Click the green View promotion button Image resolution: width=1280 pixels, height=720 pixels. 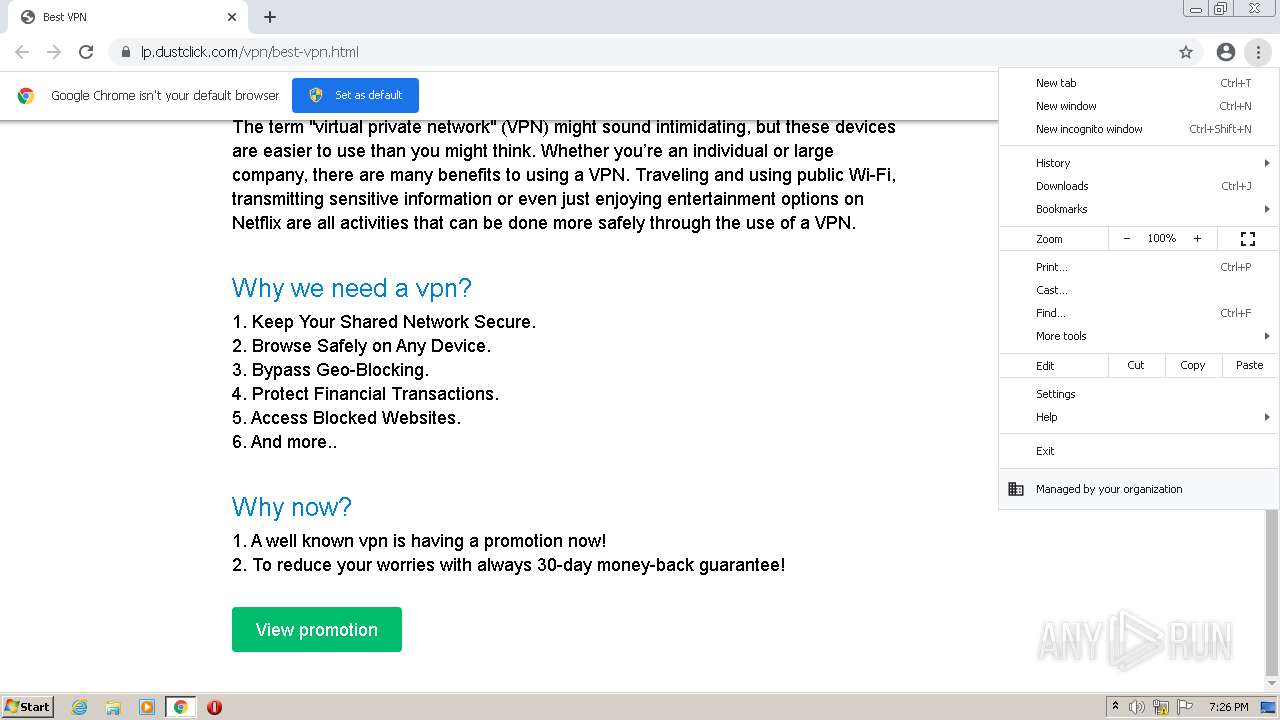click(317, 630)
